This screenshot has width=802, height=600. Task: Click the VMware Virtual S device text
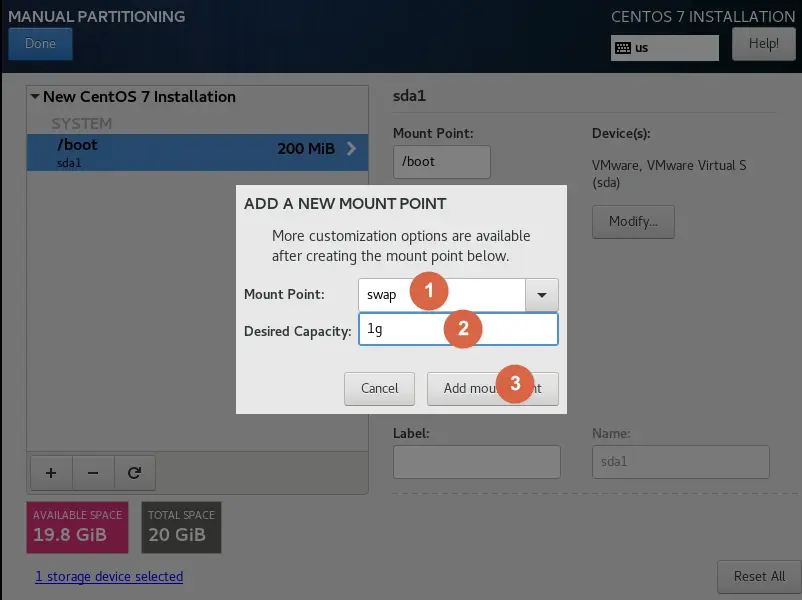[669, 174]
